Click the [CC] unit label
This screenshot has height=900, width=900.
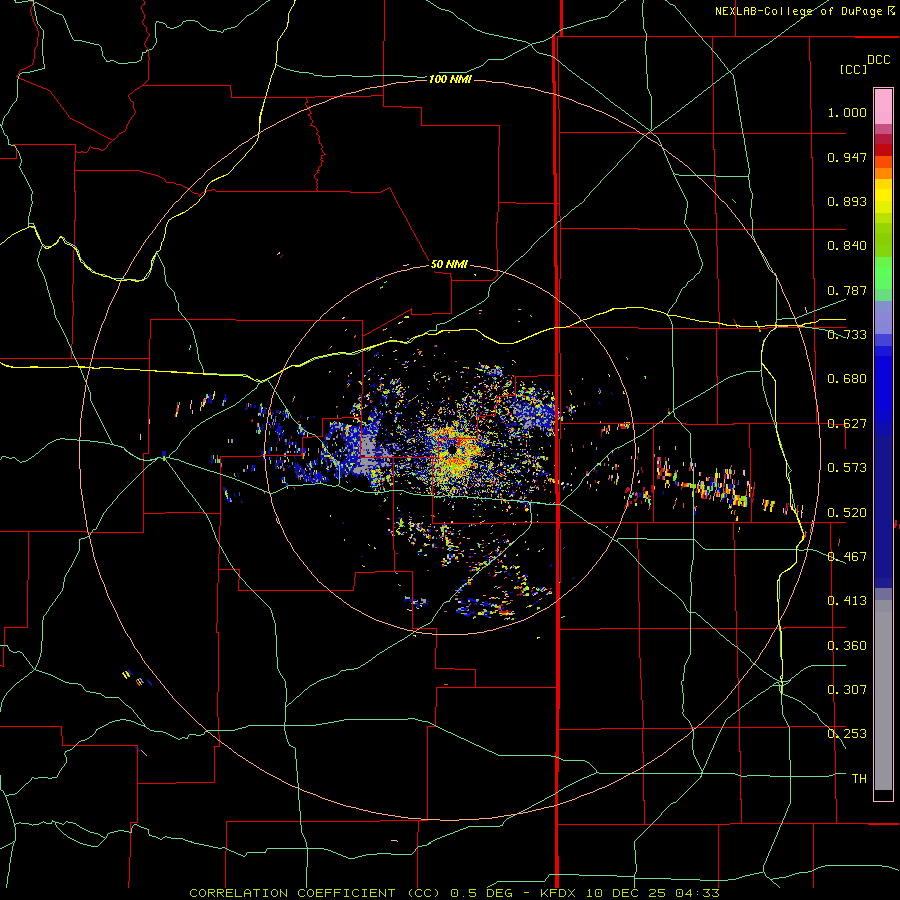[853, 69]
